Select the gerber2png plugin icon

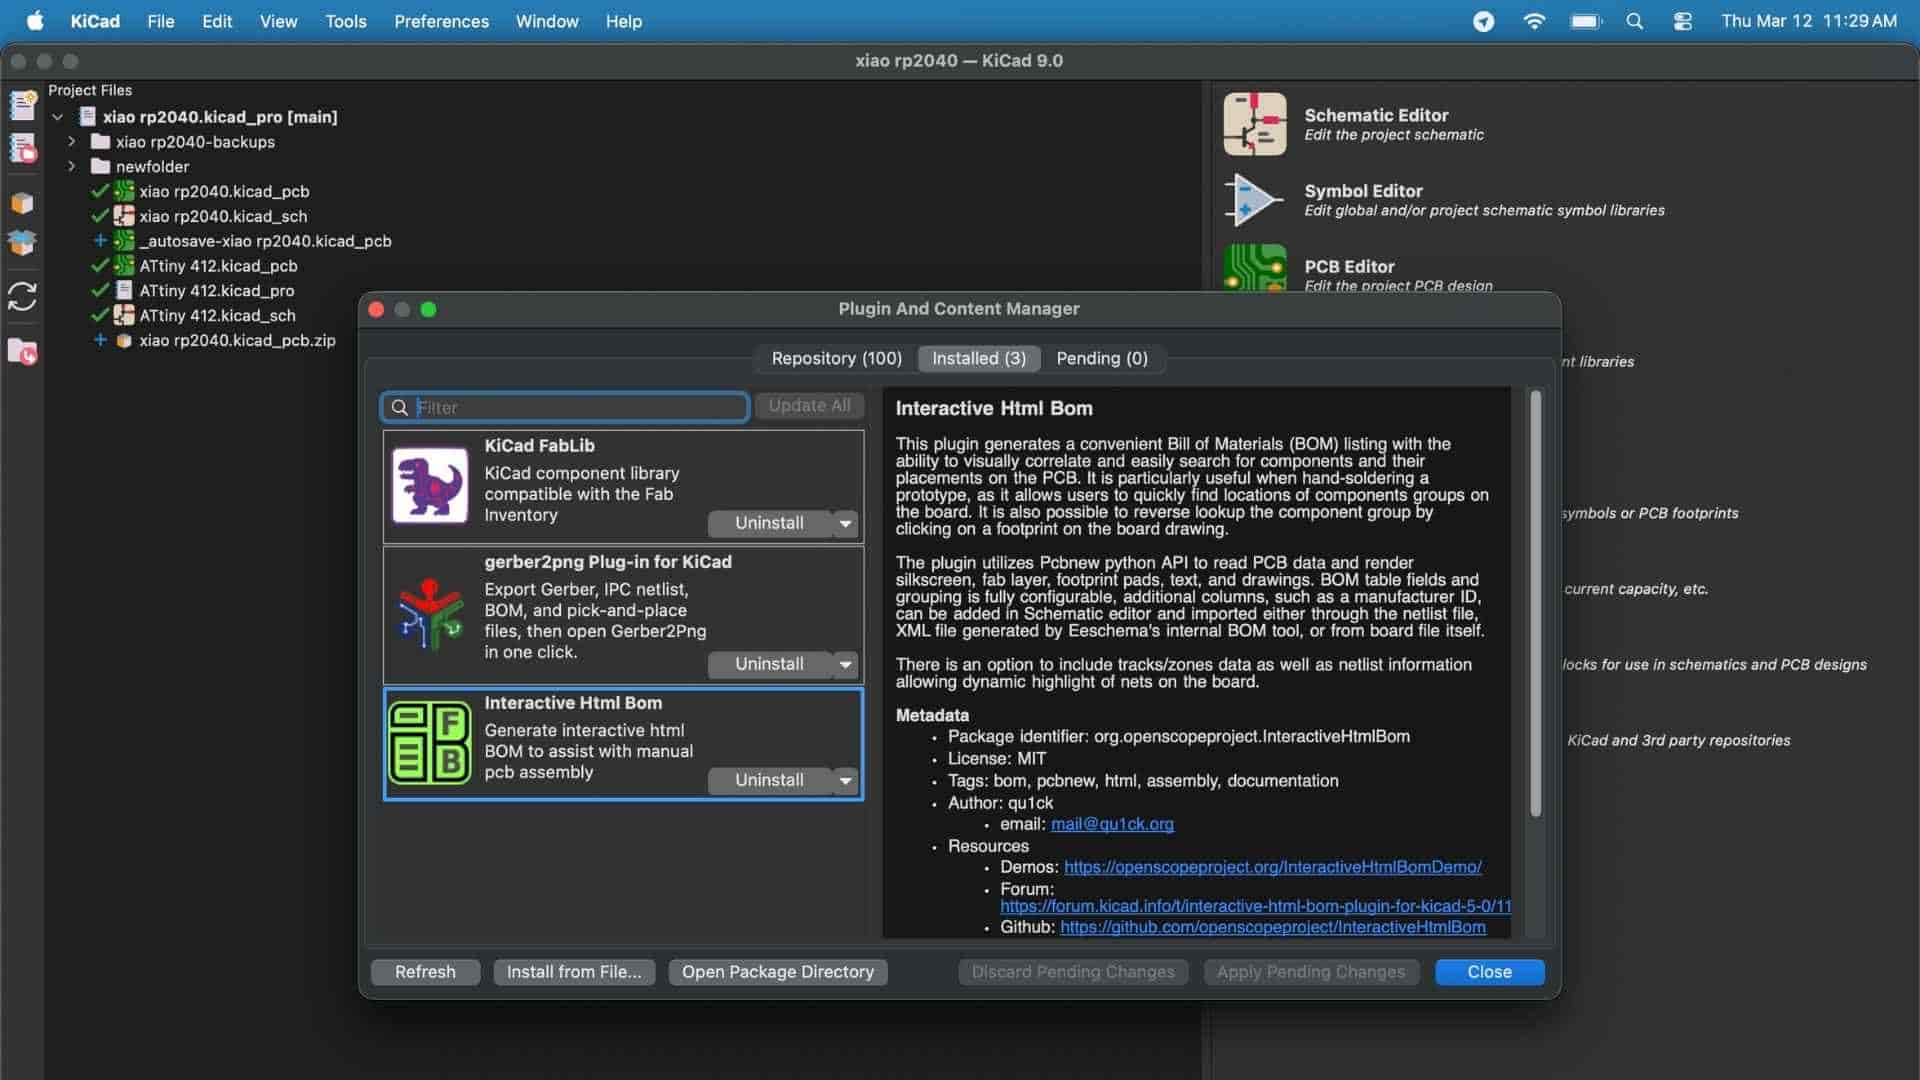point(429,614)
